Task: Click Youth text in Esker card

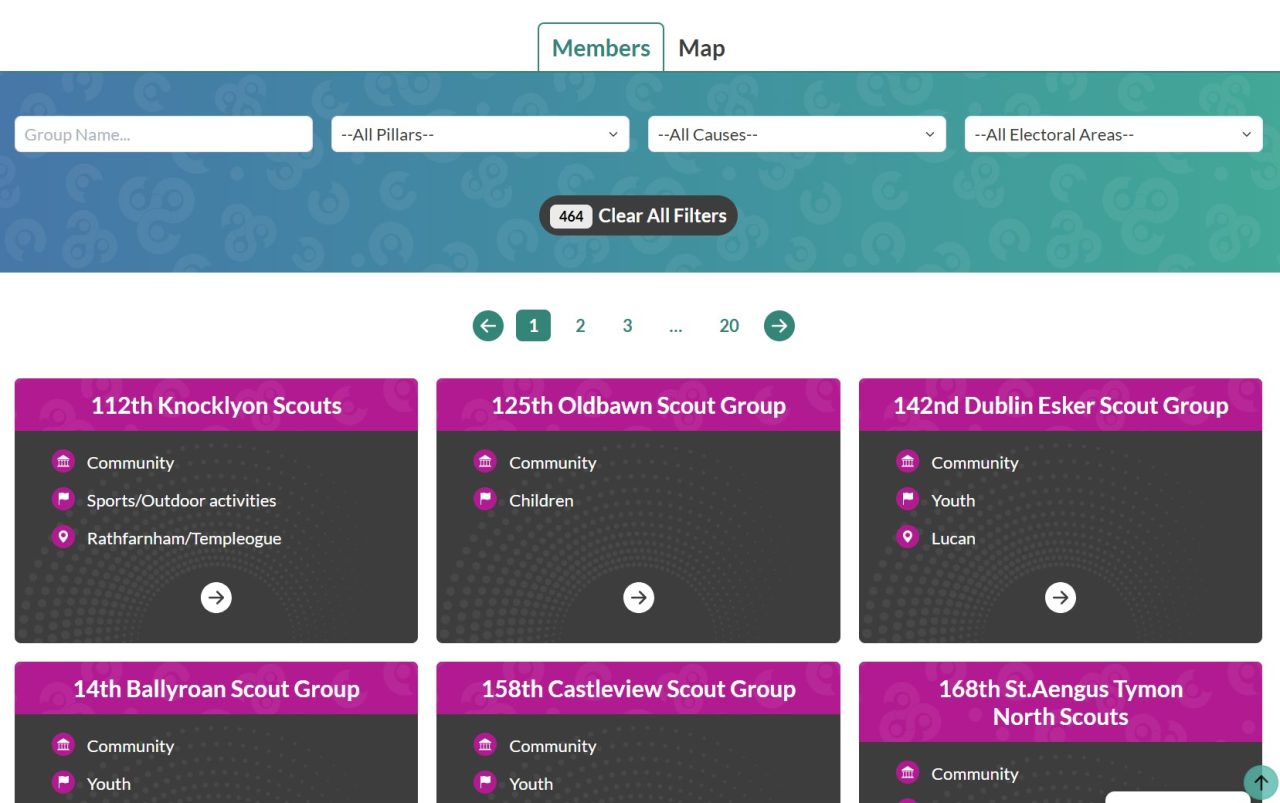Action: [x=953, y=500]
